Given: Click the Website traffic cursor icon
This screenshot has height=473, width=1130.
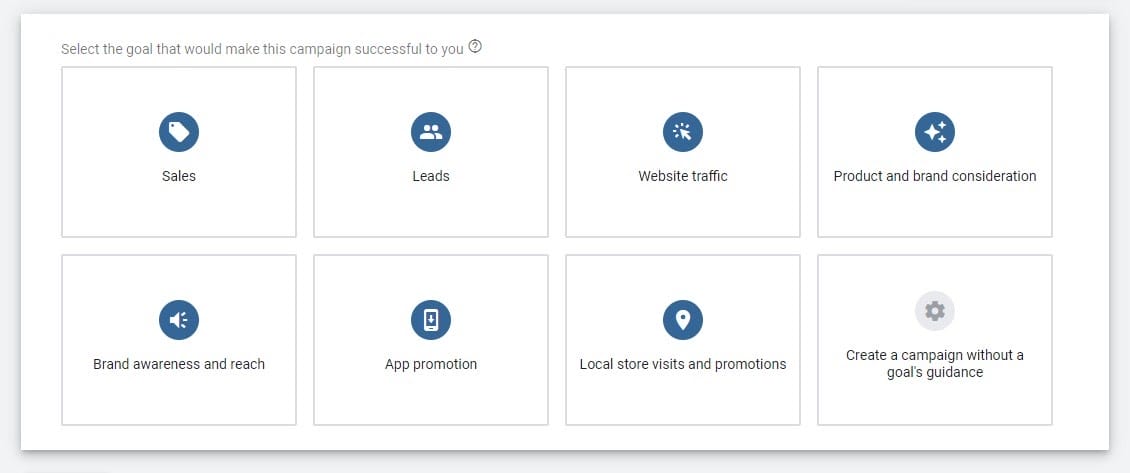Looking at the screenshot, I should coord(682,132).
